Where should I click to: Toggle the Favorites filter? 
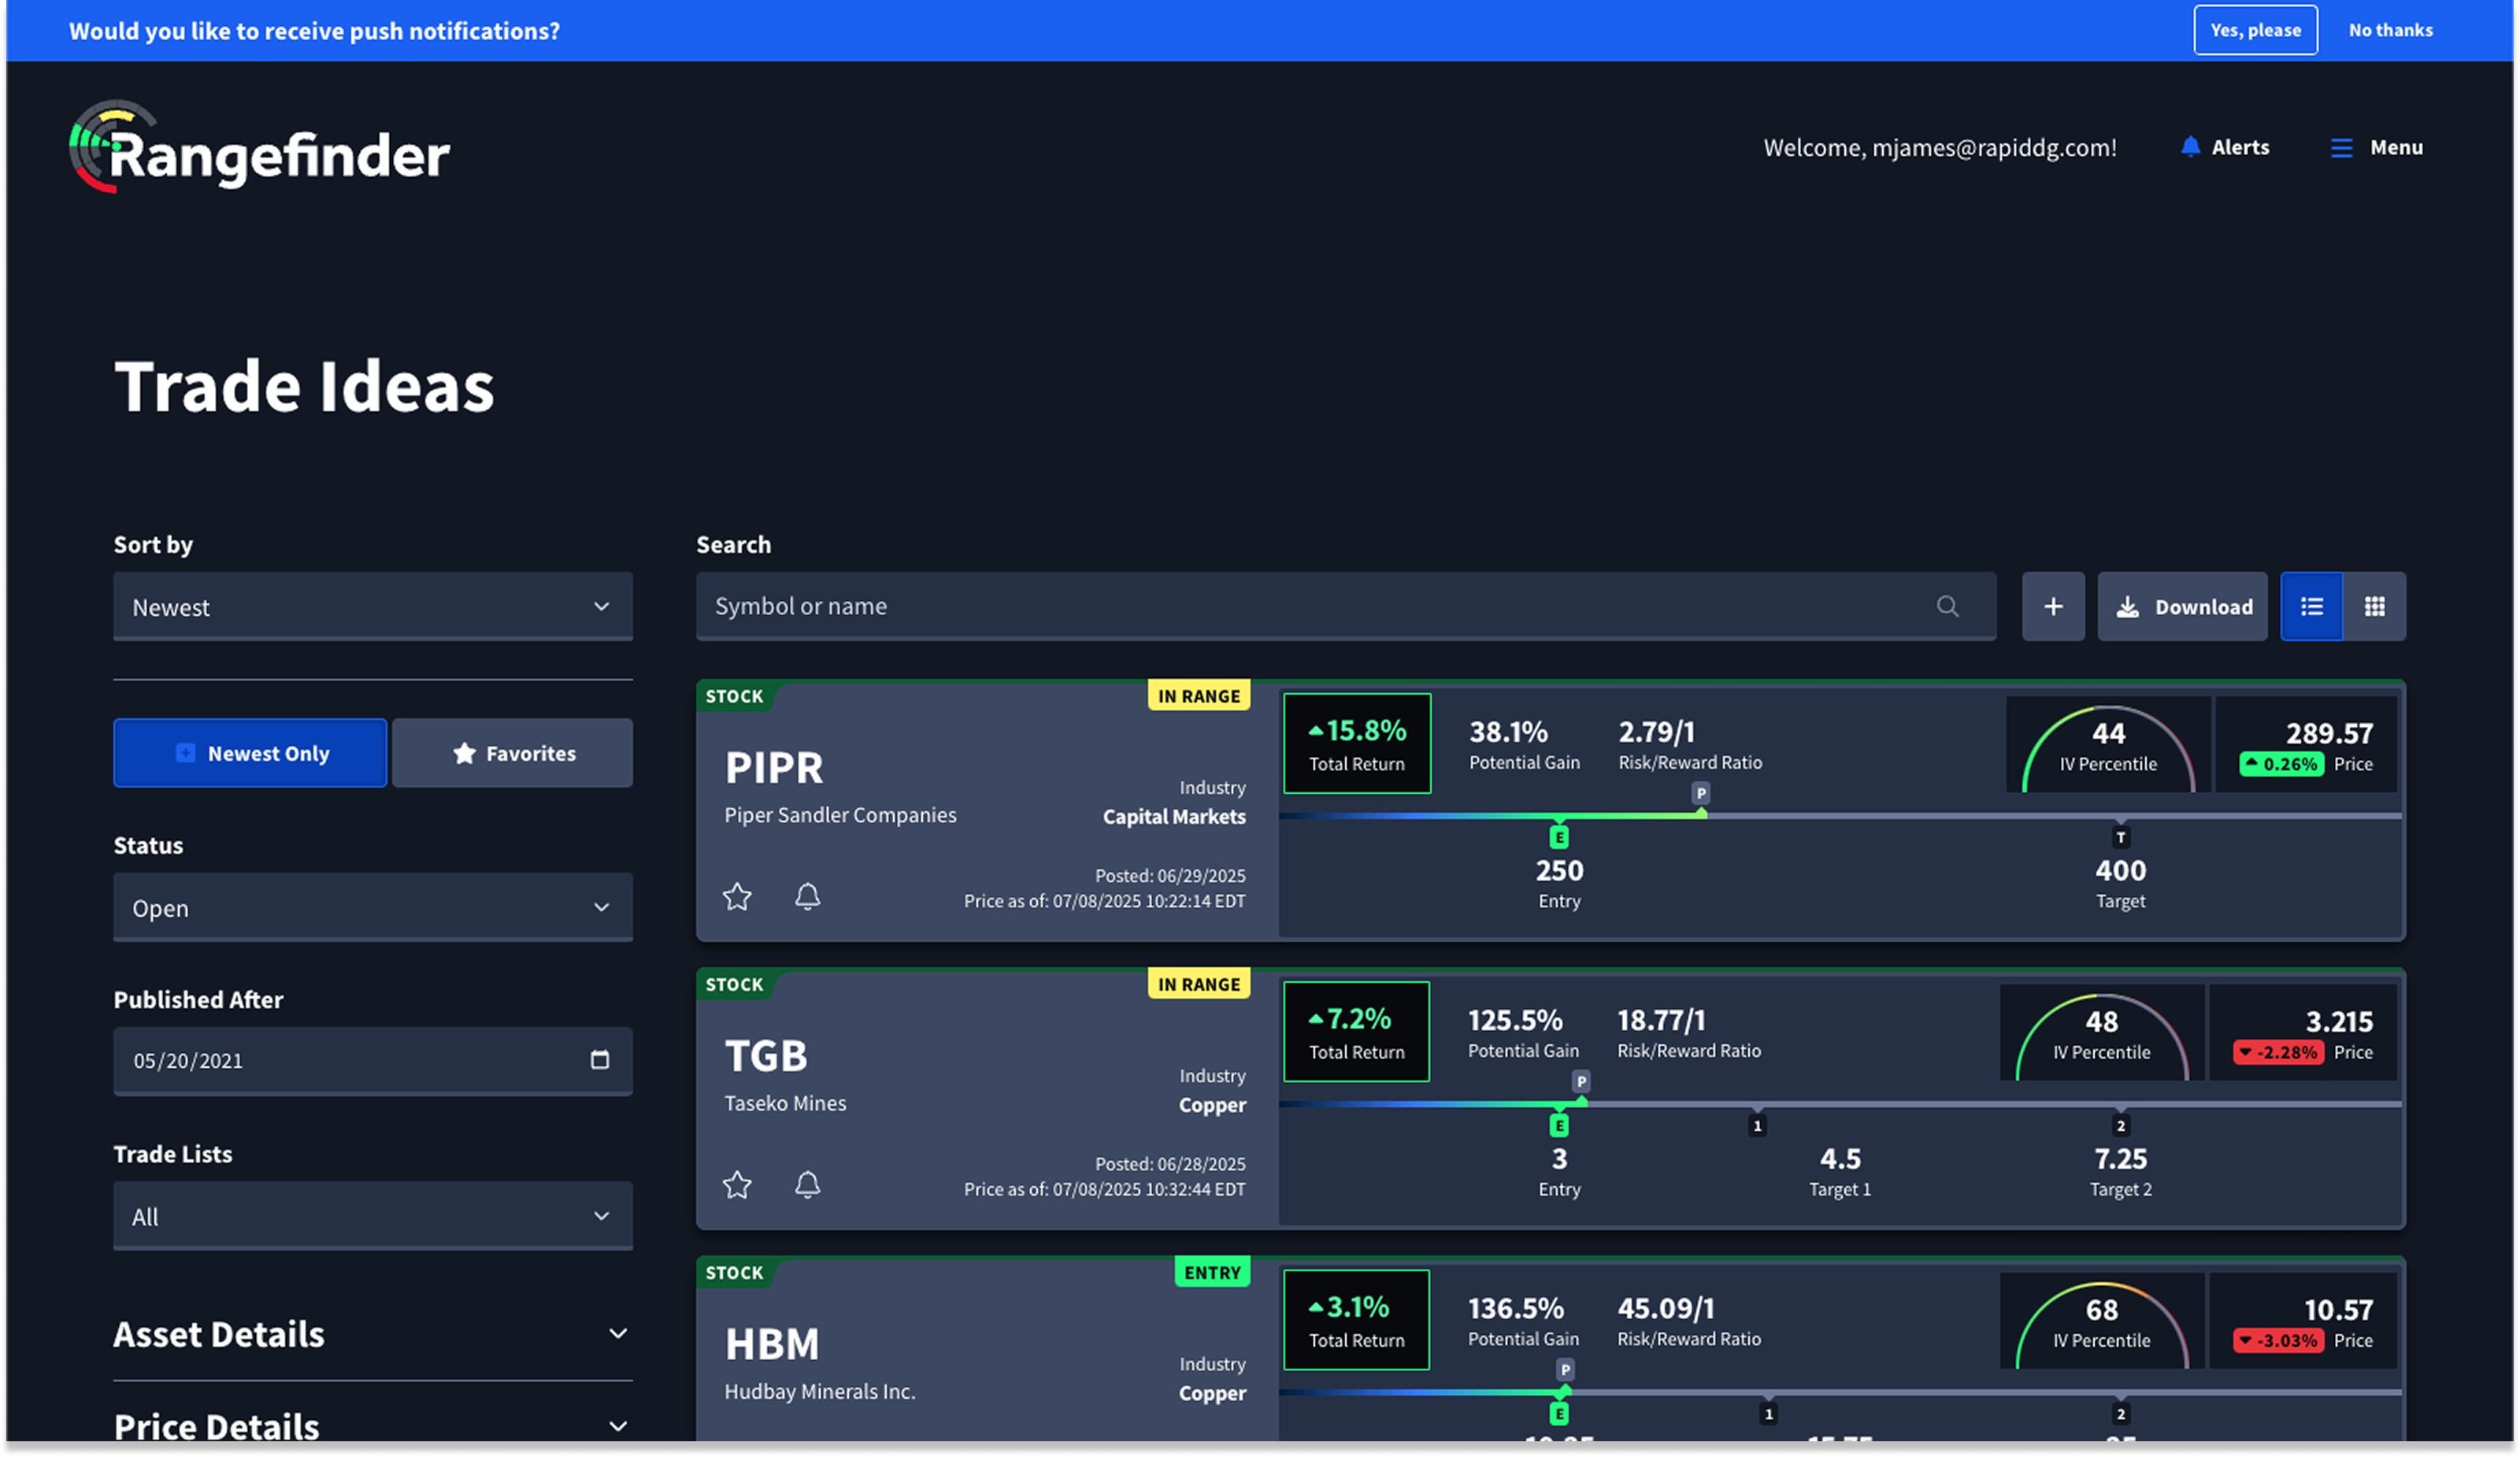click(x=512, y=753)
